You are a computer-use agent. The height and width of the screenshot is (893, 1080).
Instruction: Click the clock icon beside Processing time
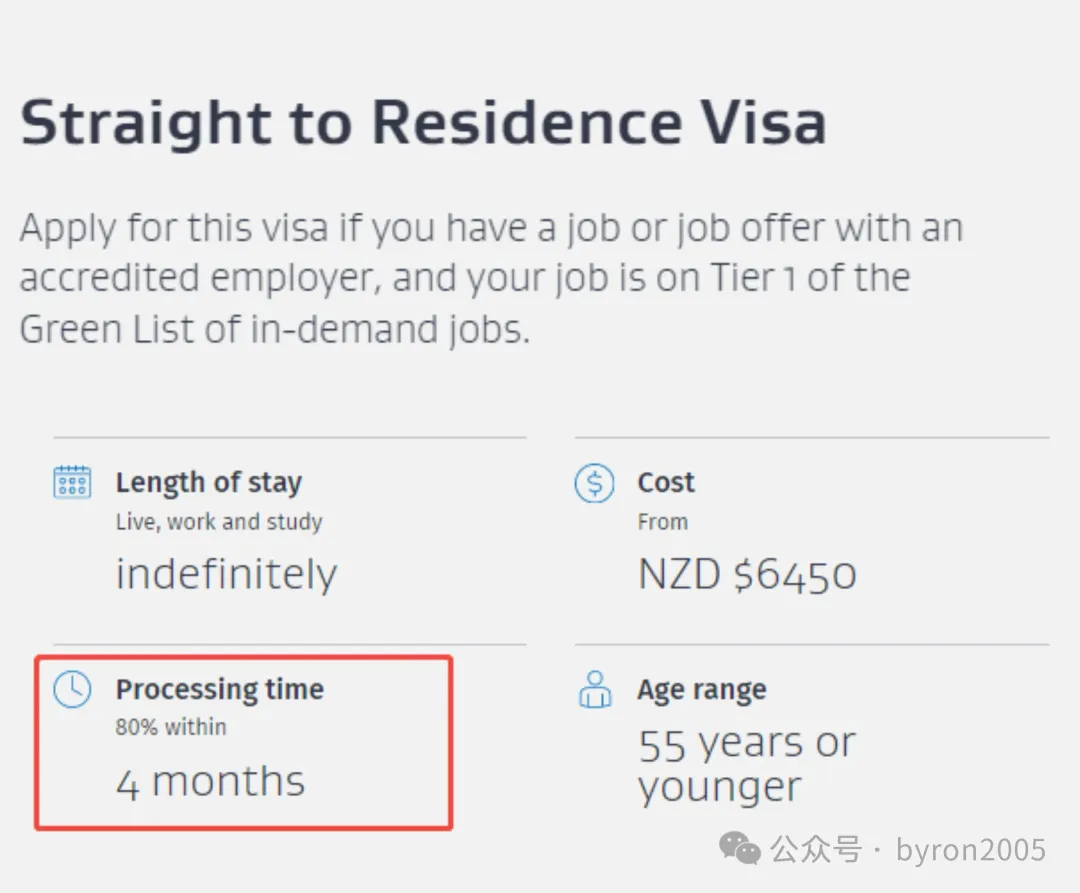click(72, 689)
